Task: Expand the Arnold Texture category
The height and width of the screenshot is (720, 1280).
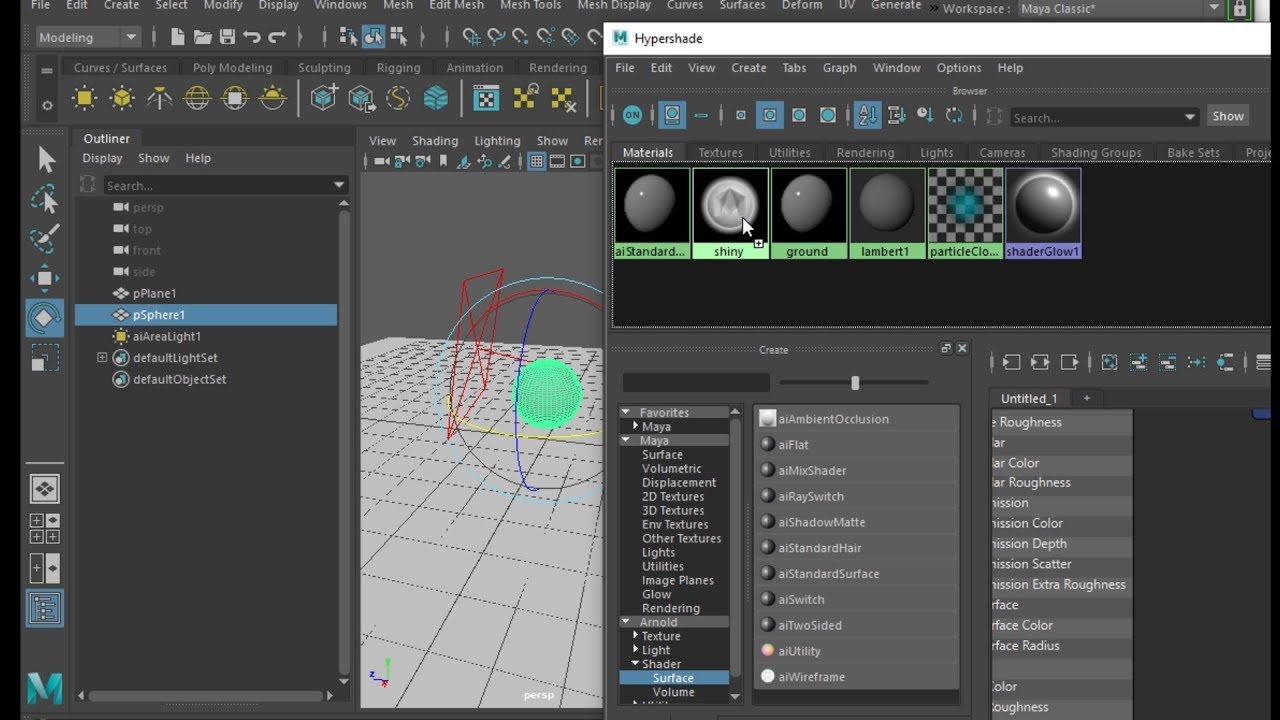Action: [635, 636]
